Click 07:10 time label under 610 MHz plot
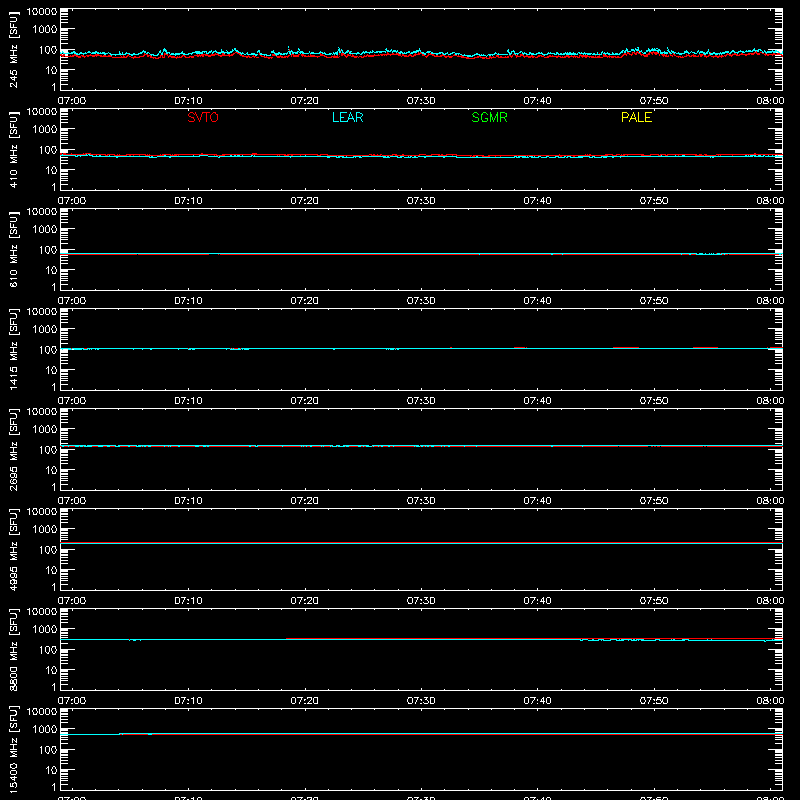The height and width of the screenshot is (800, 800). click(188, 301)
